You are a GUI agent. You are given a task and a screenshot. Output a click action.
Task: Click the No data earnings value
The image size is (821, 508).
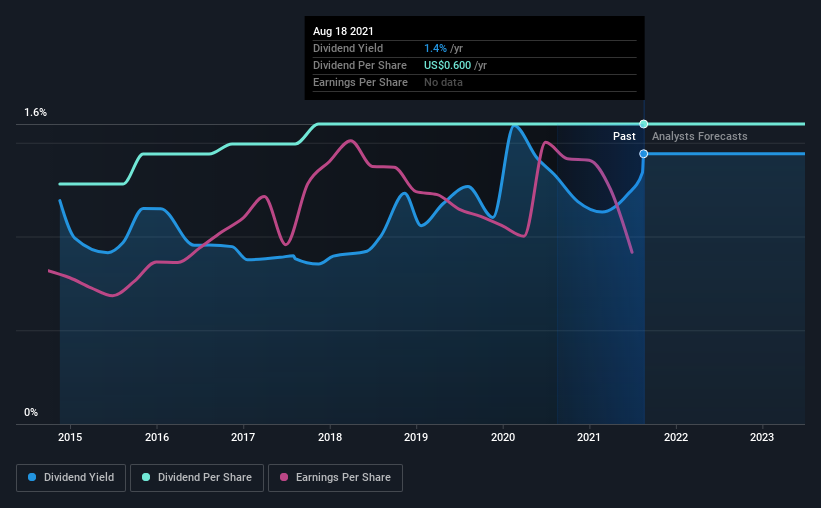443,82
